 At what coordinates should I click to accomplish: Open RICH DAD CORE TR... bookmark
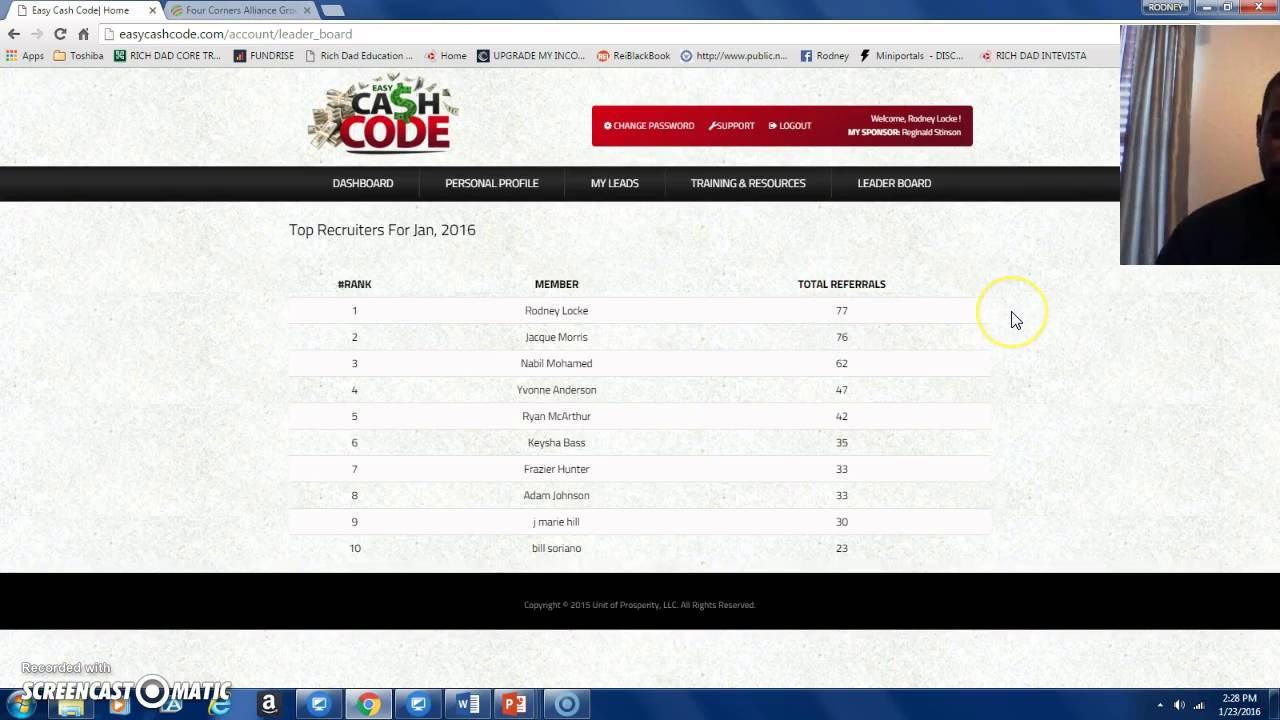(x=167, y=56)
